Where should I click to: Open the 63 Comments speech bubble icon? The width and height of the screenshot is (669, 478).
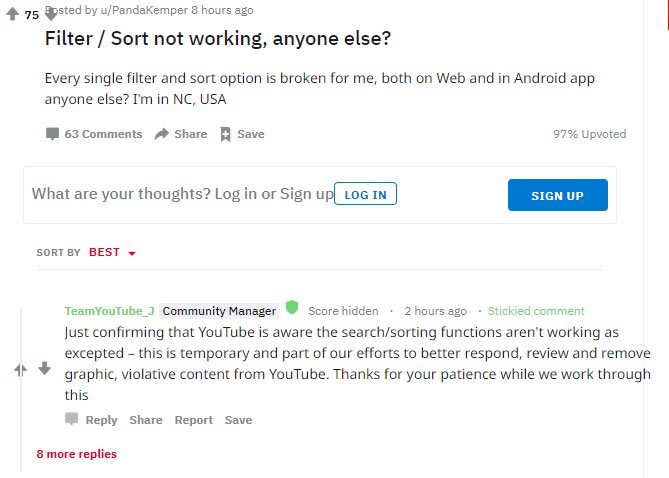tap(52, 134)
